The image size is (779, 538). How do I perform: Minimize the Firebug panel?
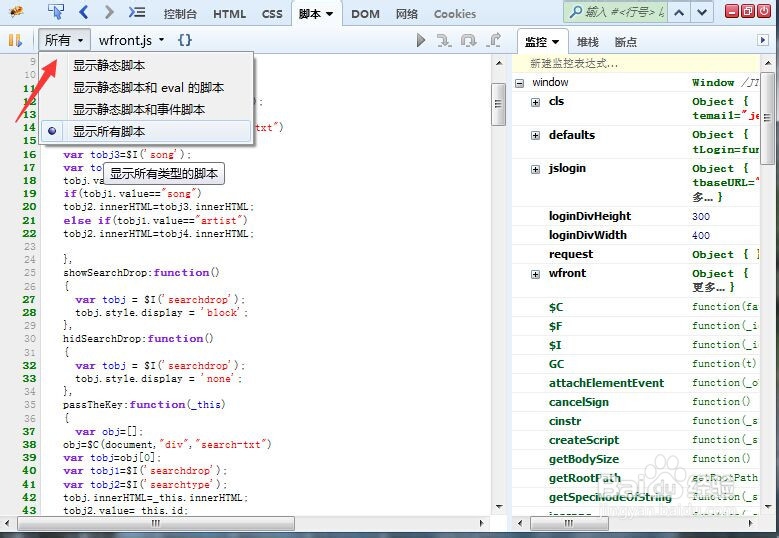tap(732, 11)
